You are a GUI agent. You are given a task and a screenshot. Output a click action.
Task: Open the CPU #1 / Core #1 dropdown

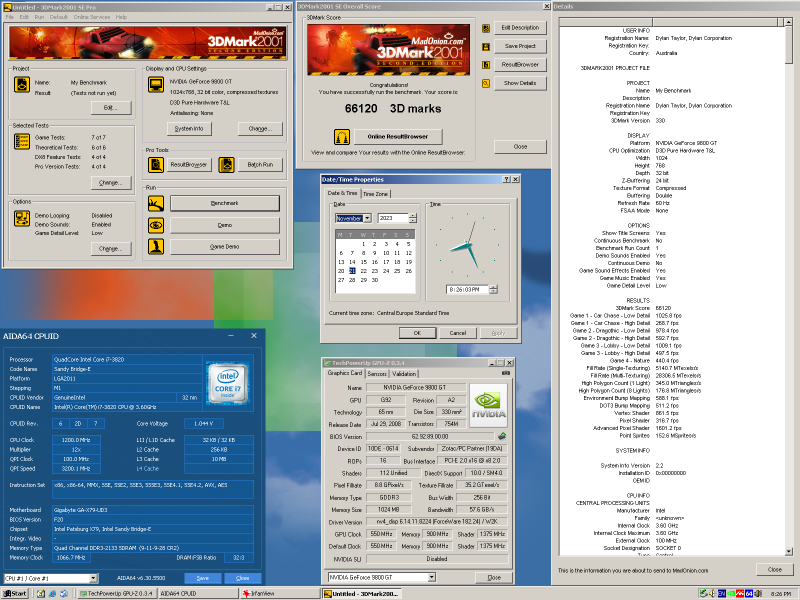pyautogui.click(x=93, y=578)
